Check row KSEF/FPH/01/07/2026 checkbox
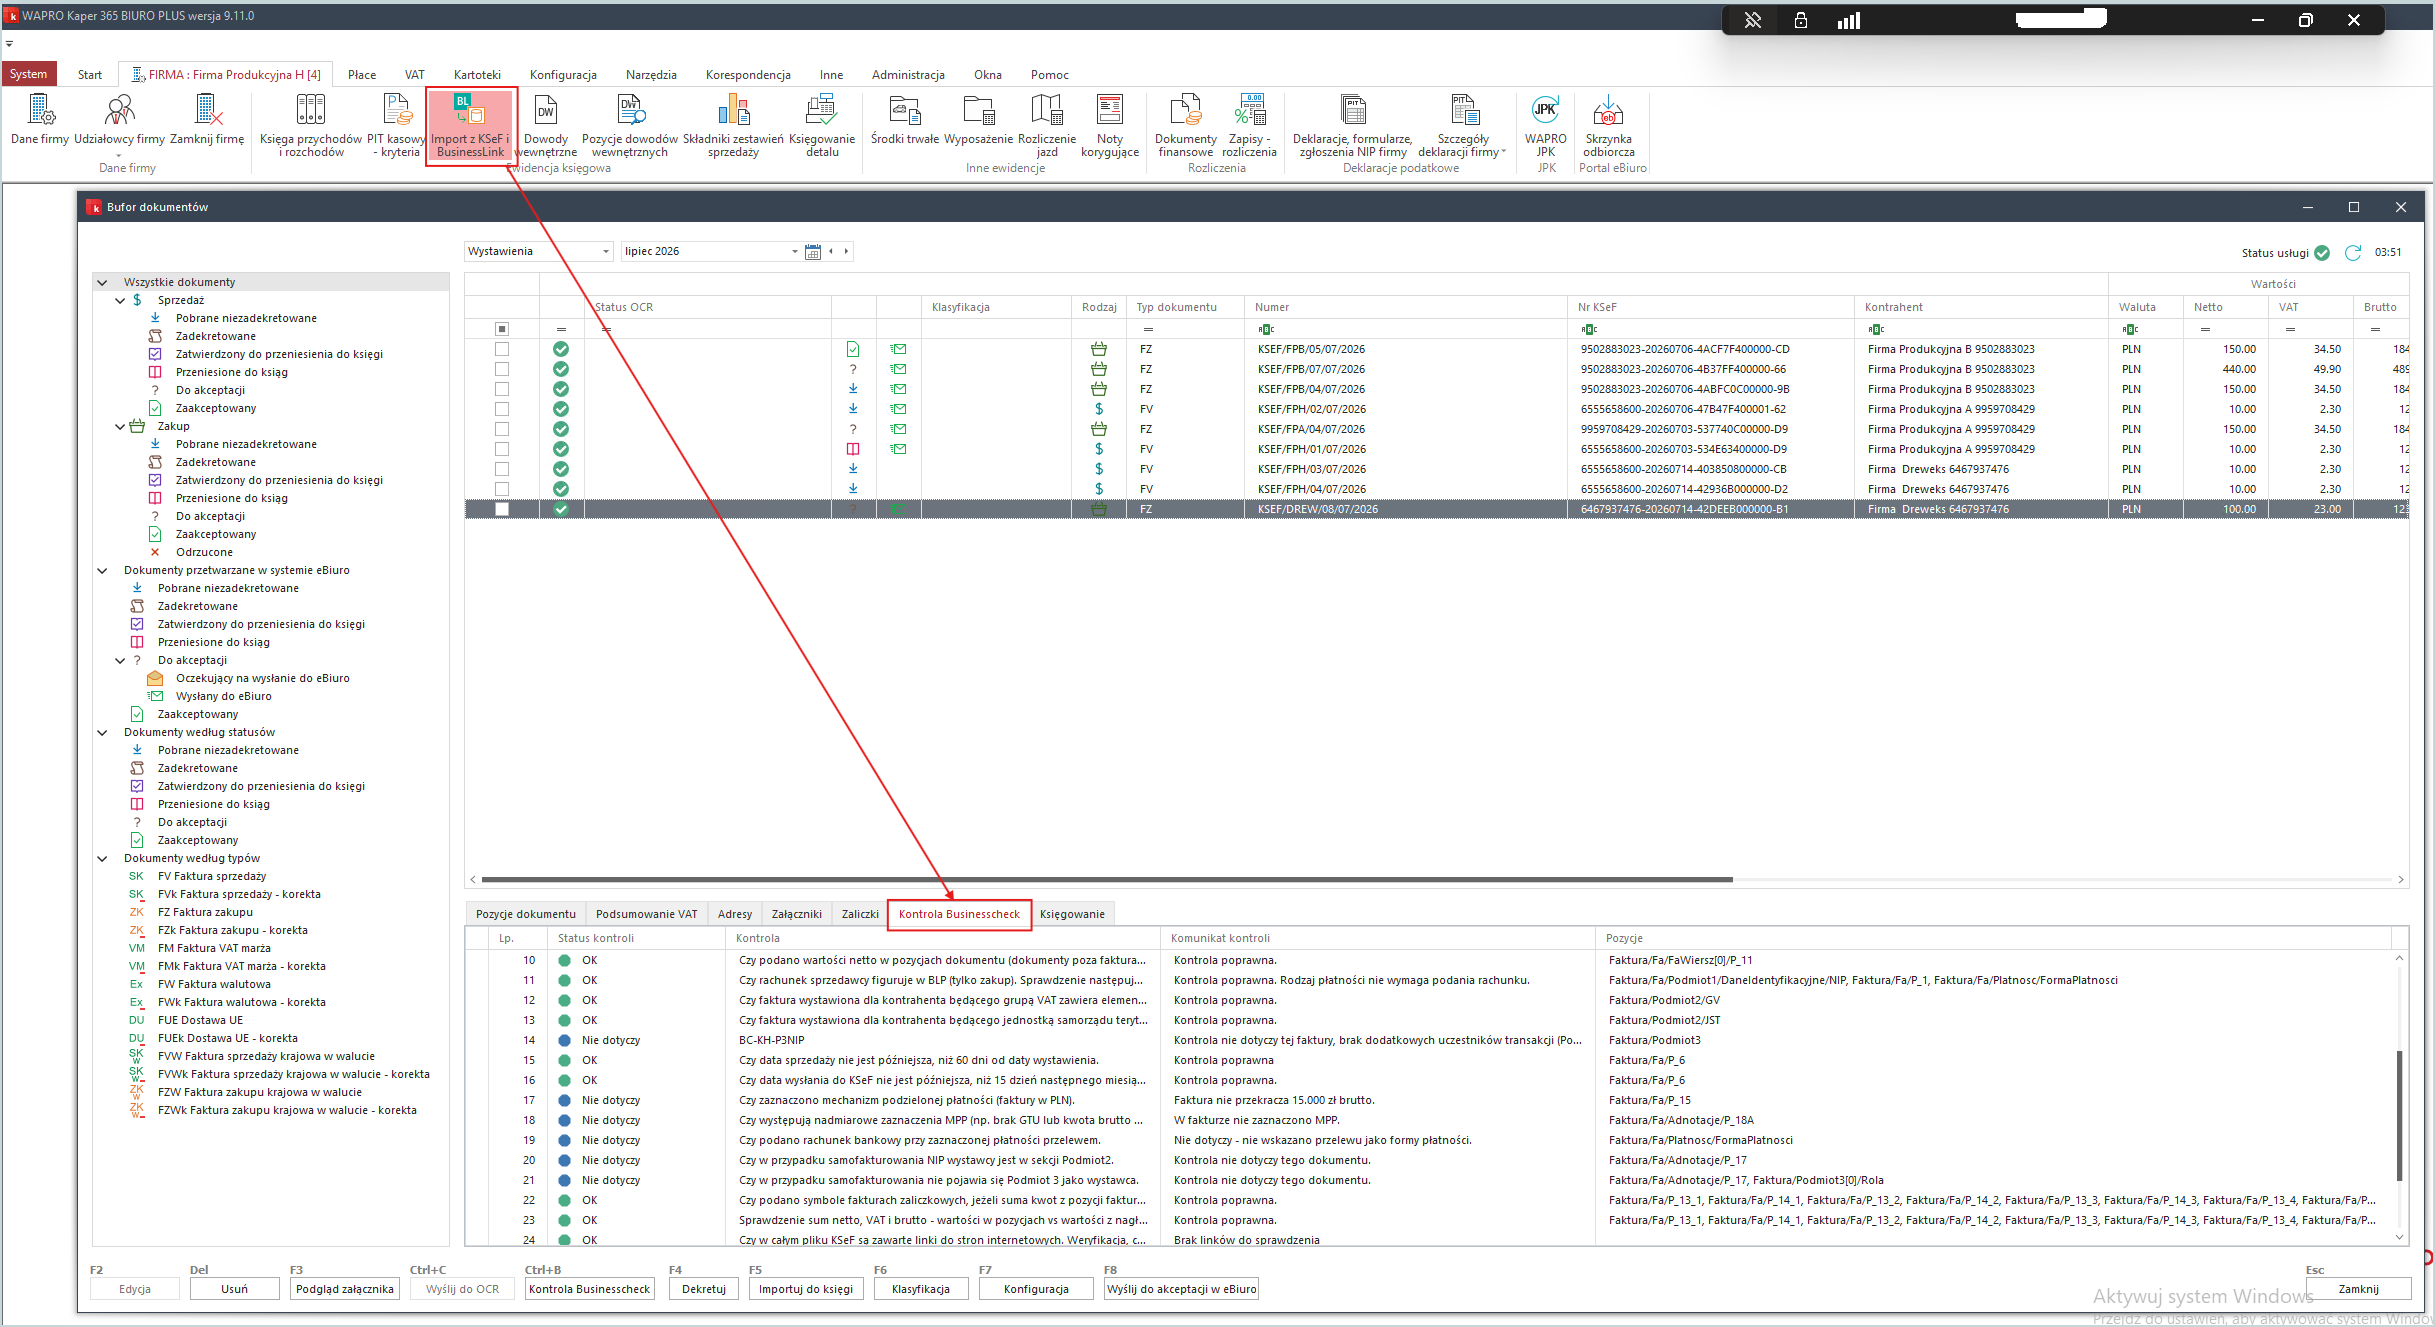The width and height of the screenshot is (2435, 1327). pyautogui.click(x=502, y=449)
